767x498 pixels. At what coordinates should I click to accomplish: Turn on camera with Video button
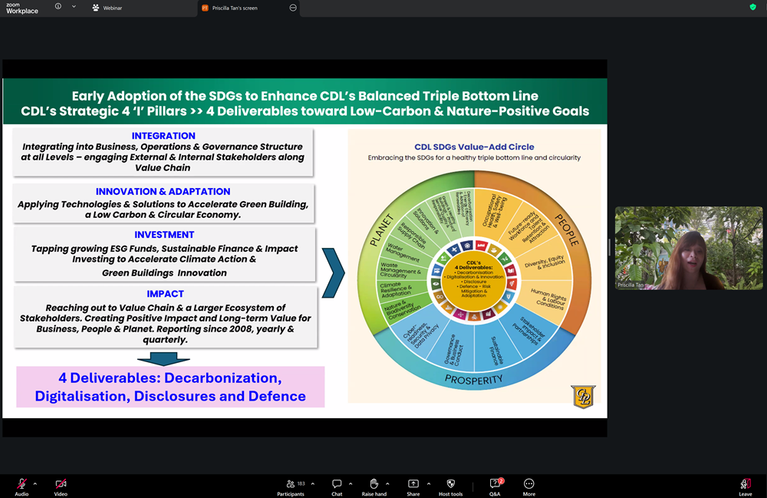coord(61,487)
